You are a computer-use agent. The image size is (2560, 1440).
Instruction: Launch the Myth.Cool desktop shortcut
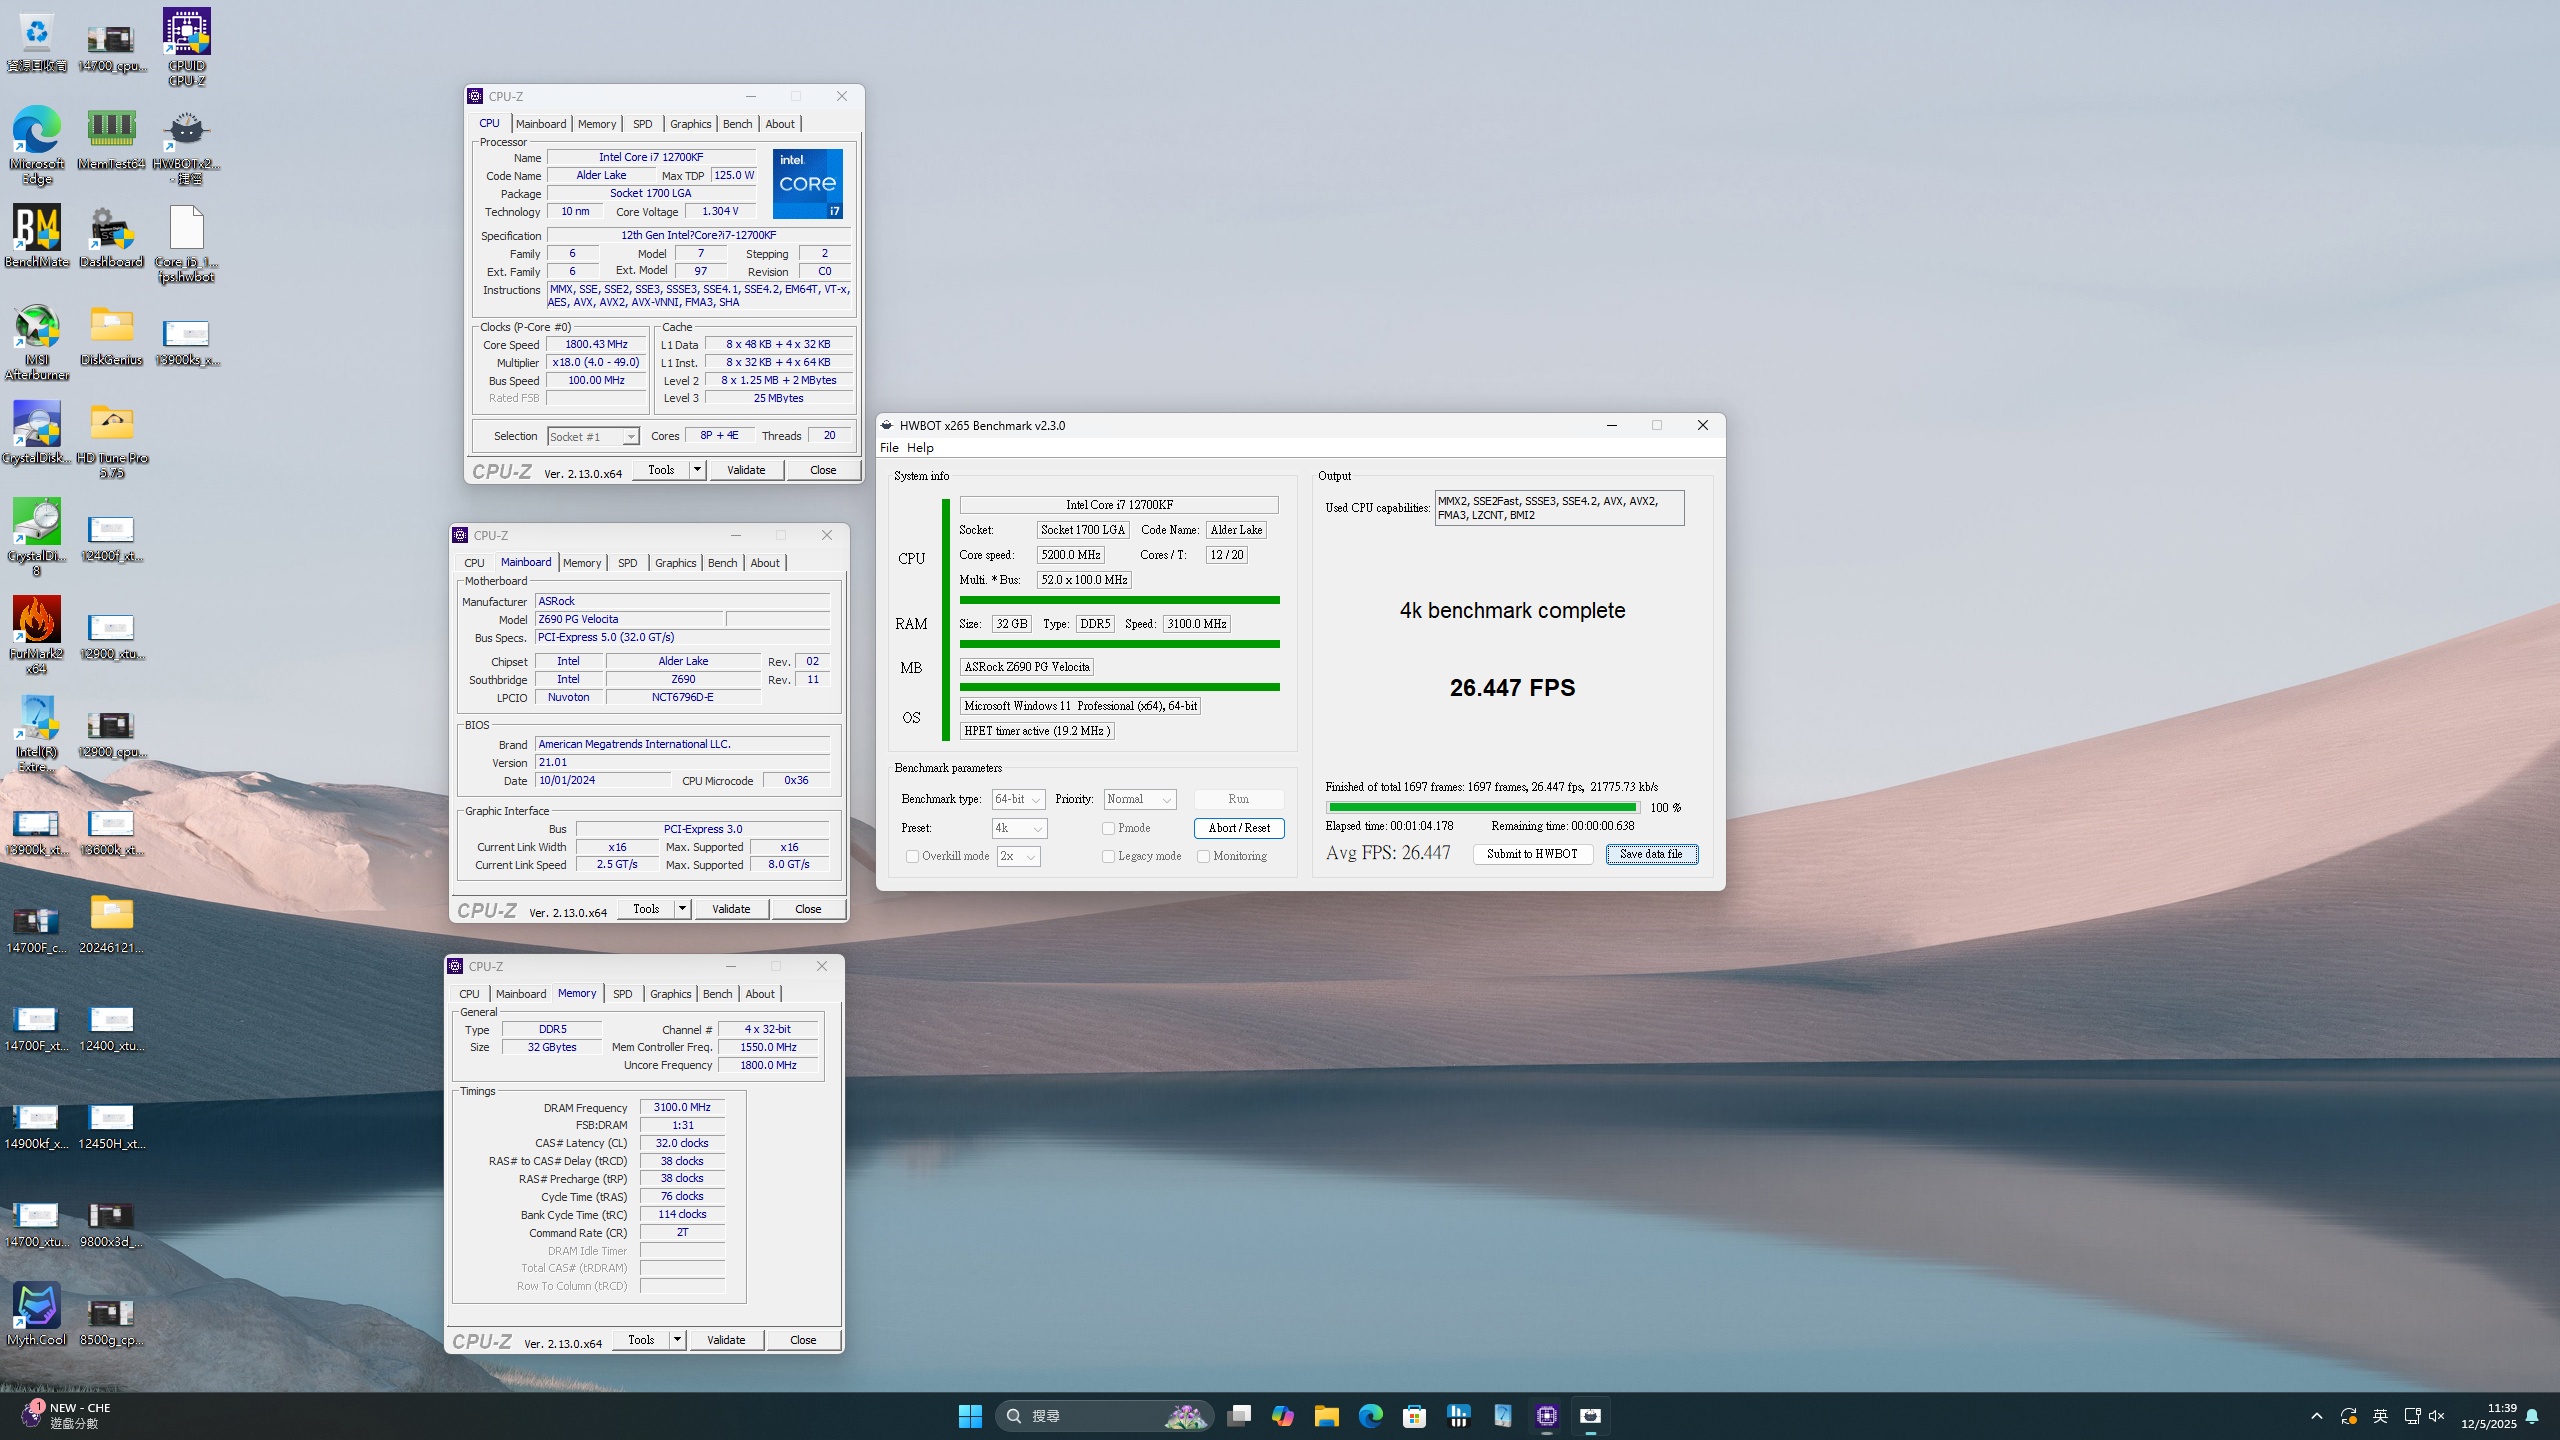37,1314
